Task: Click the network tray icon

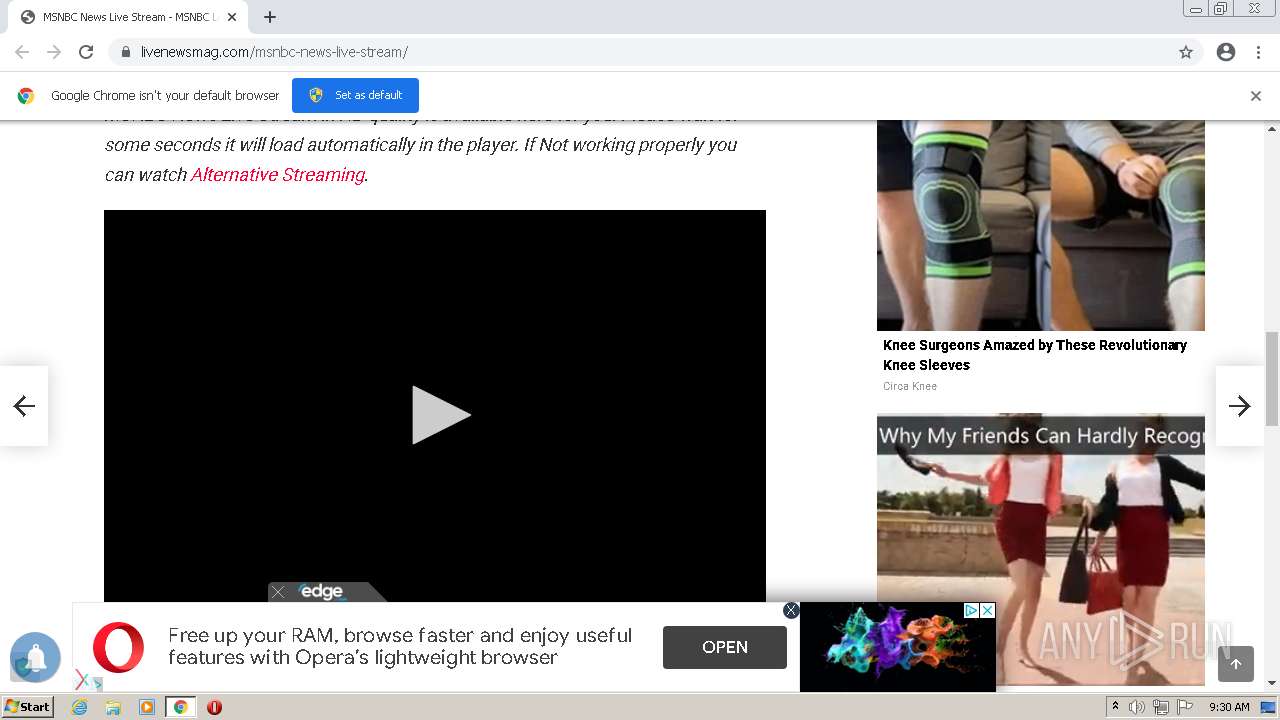Action: tap(1161, 707)
